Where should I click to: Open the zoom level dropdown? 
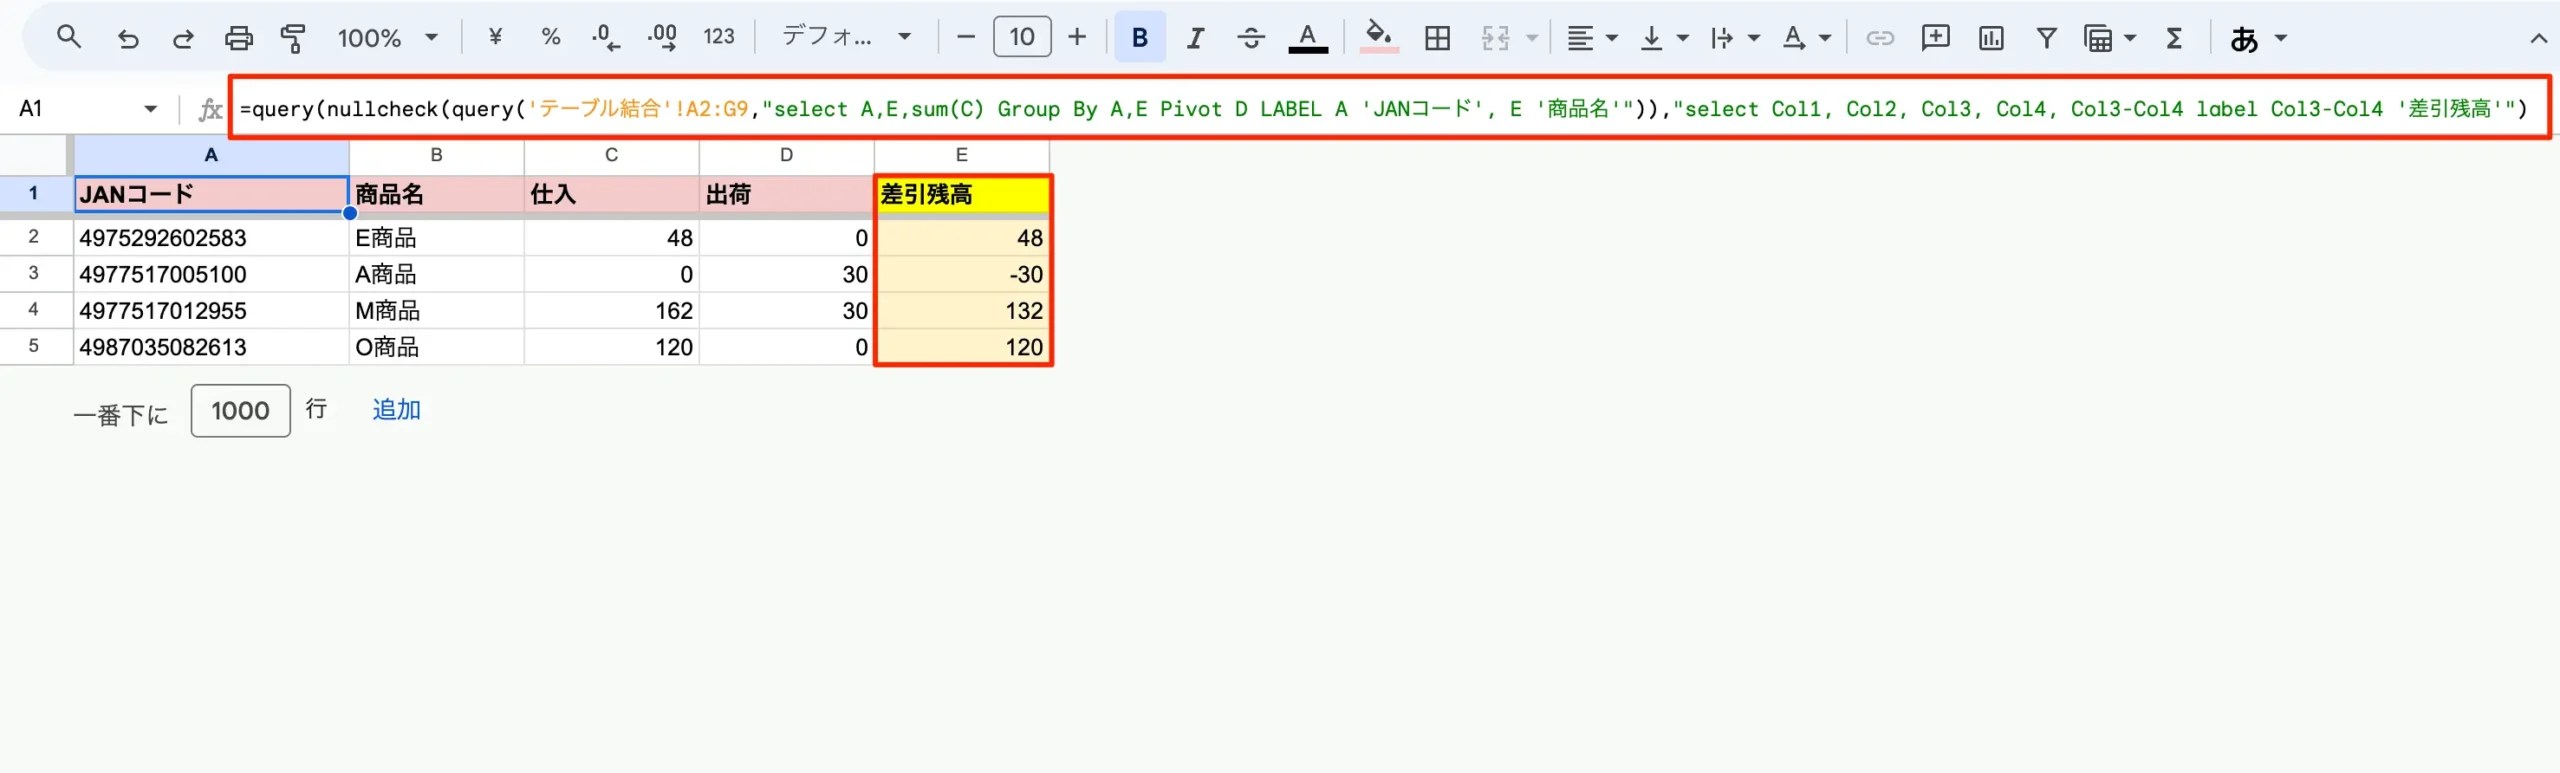tap(388, 38)
